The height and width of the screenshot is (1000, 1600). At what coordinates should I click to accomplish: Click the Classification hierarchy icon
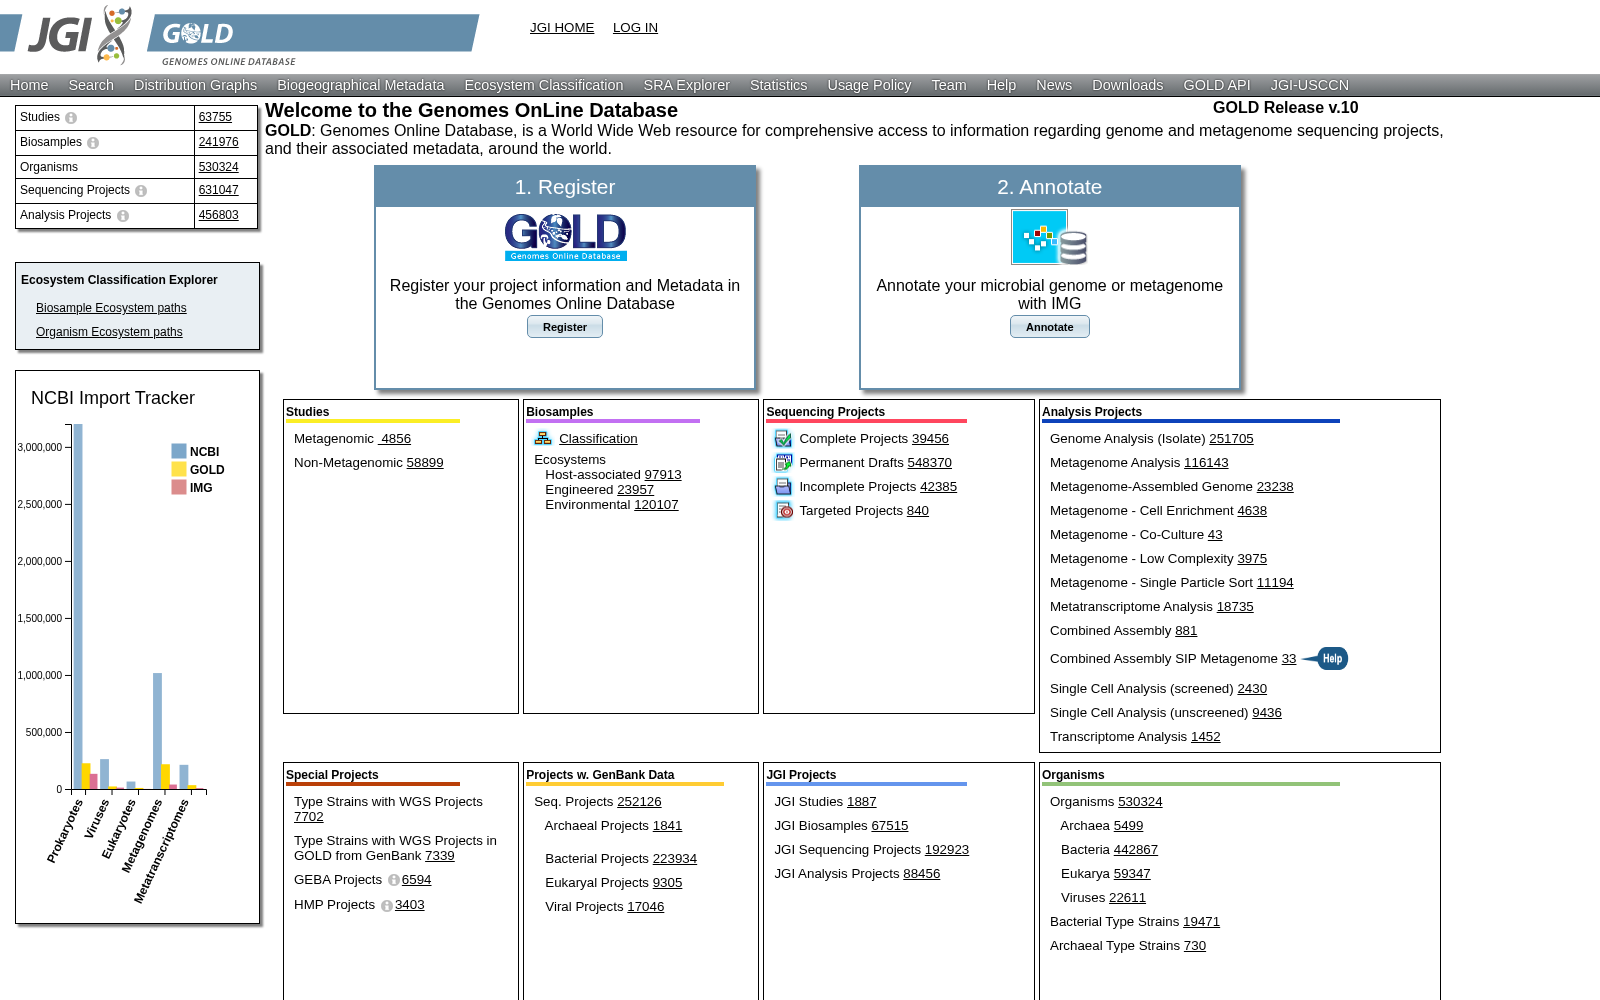point(543,438)
